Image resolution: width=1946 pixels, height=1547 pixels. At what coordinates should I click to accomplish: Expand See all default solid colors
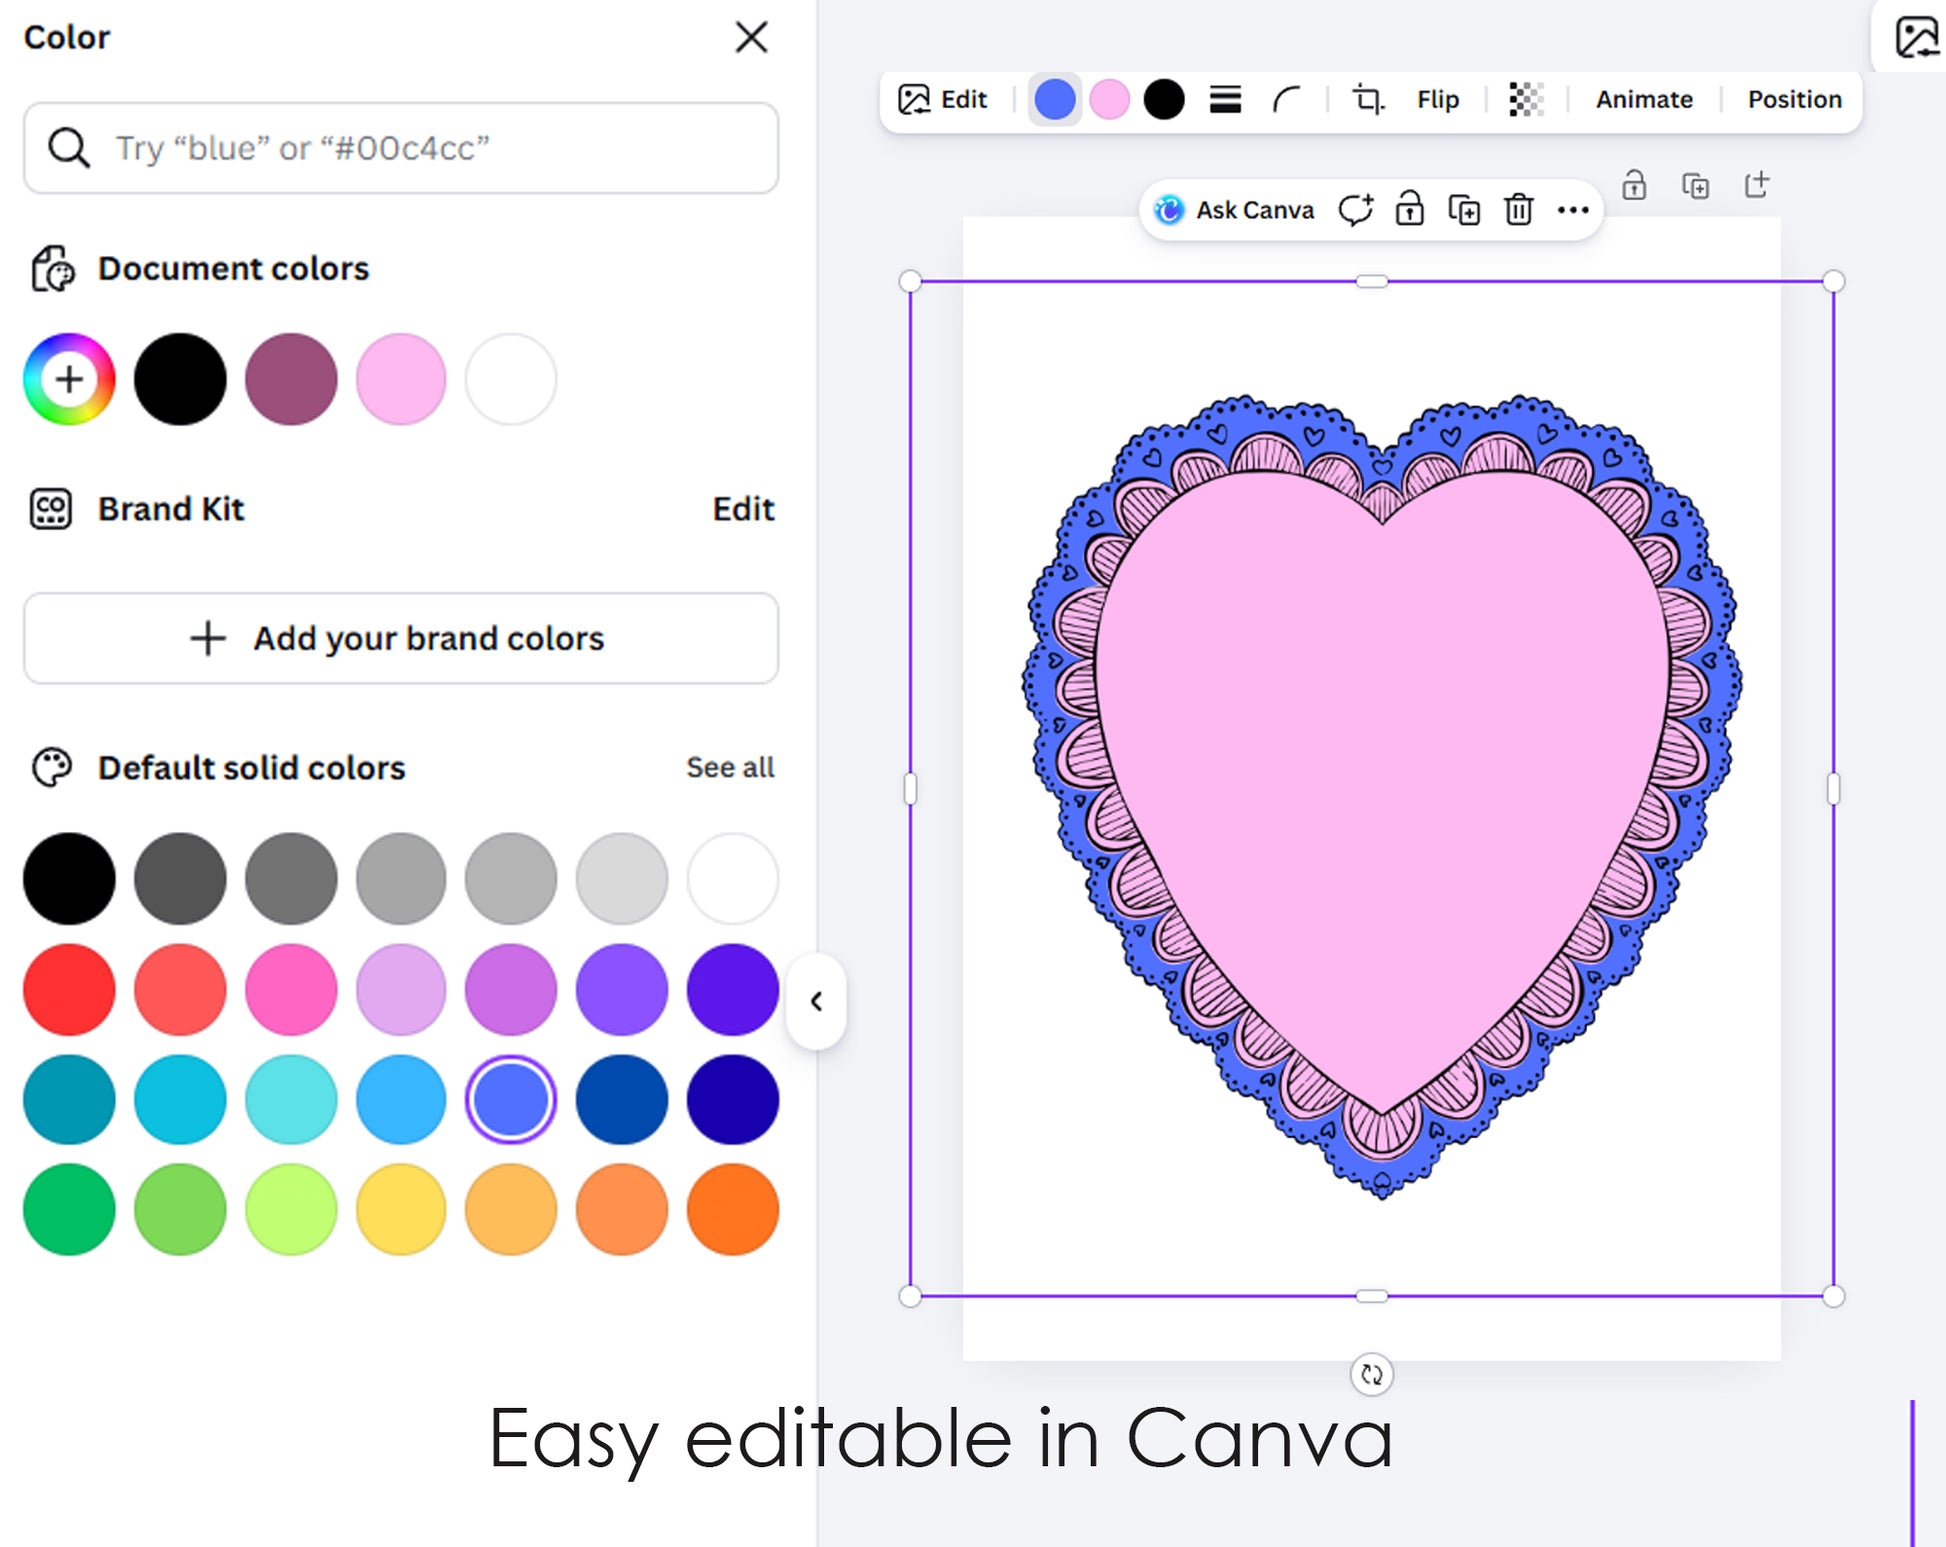[x=729, y=767]
